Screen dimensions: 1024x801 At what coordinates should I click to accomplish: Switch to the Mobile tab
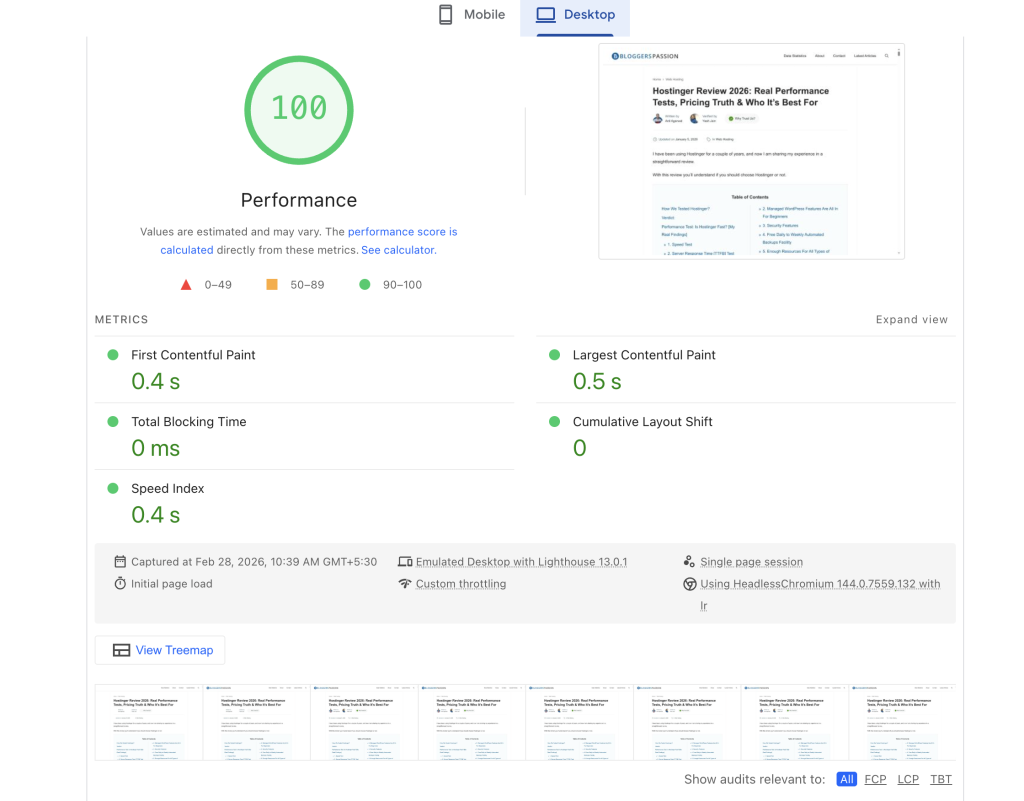tap(472, 16)
